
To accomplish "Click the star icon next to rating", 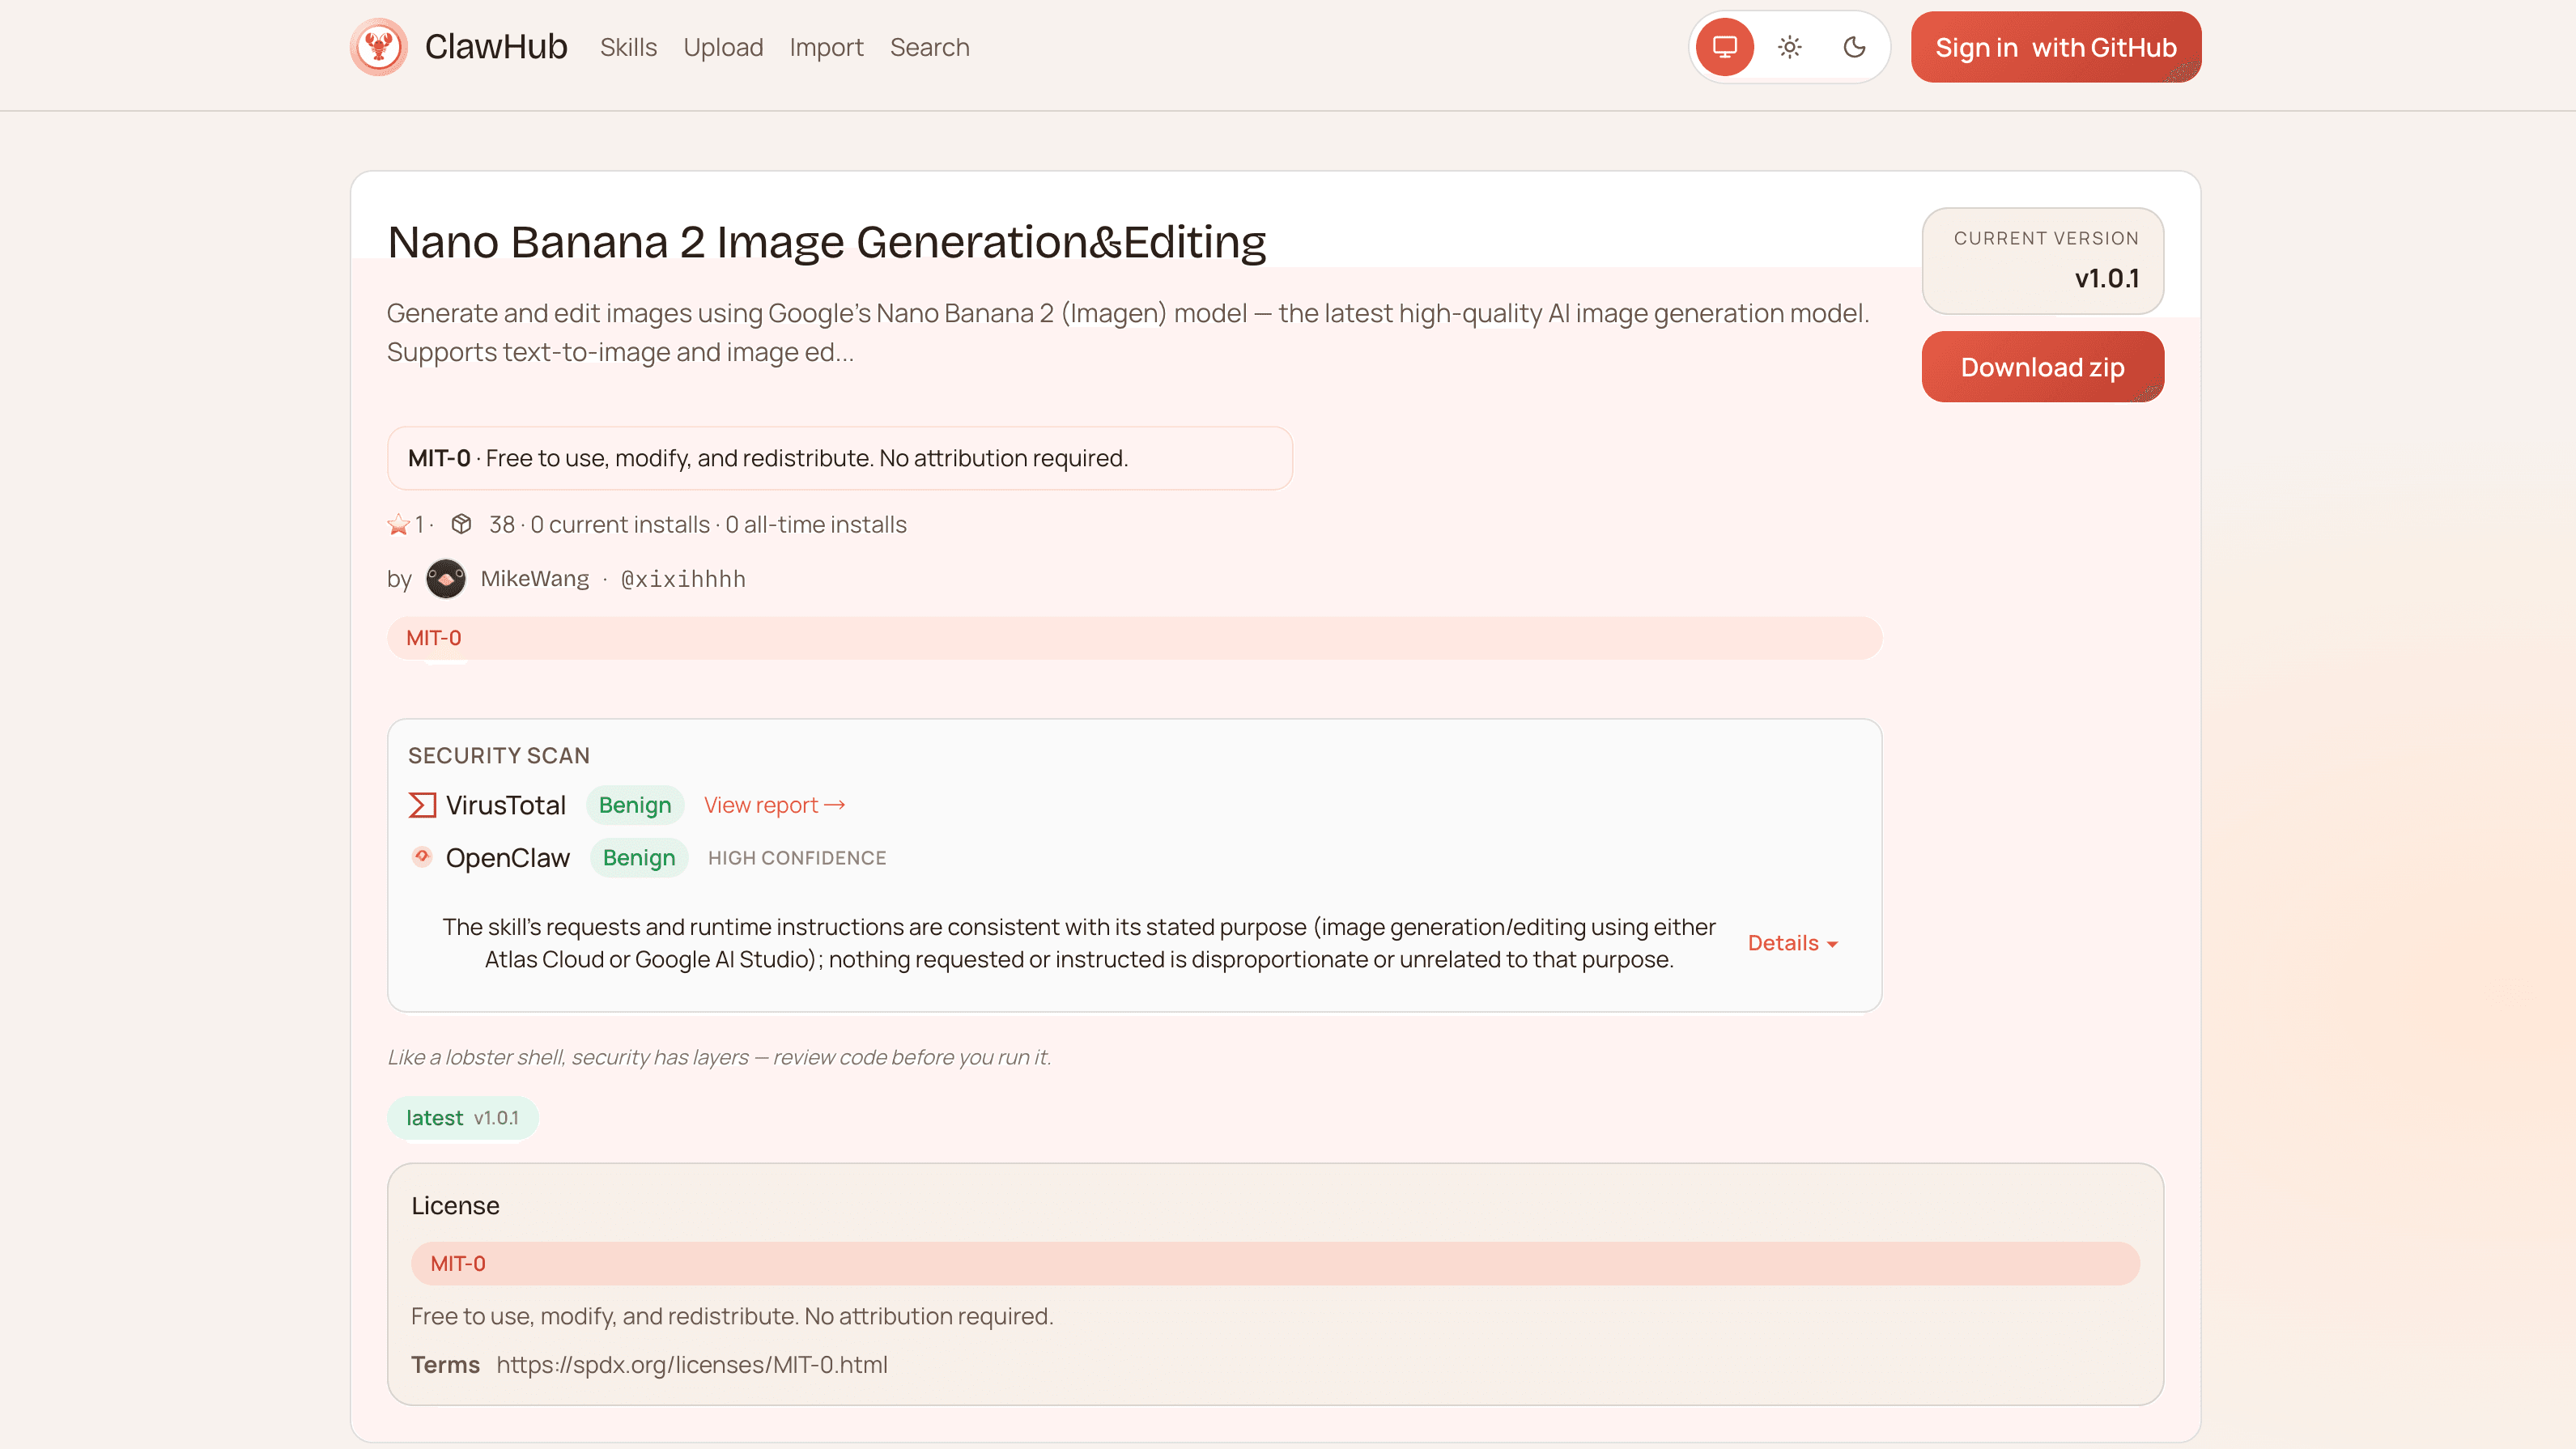I will 398,524.
